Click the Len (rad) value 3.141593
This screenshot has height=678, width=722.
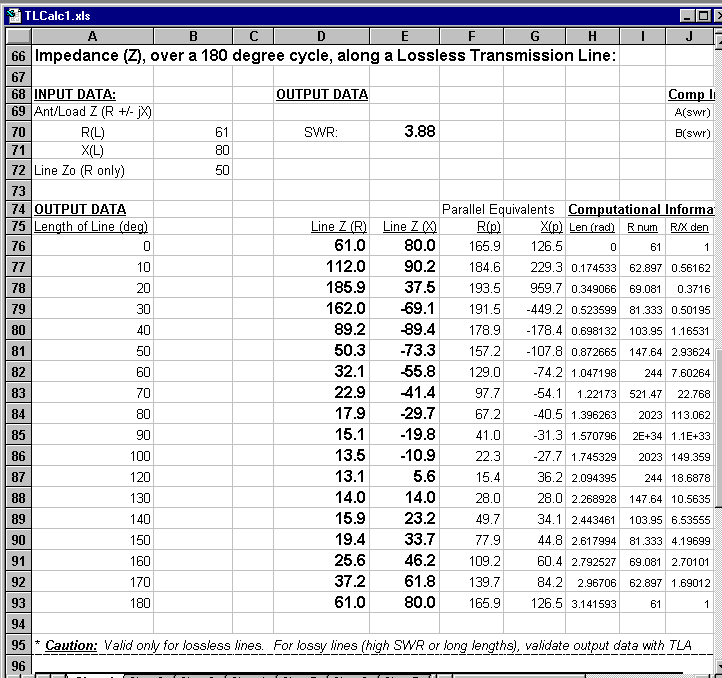594,604
